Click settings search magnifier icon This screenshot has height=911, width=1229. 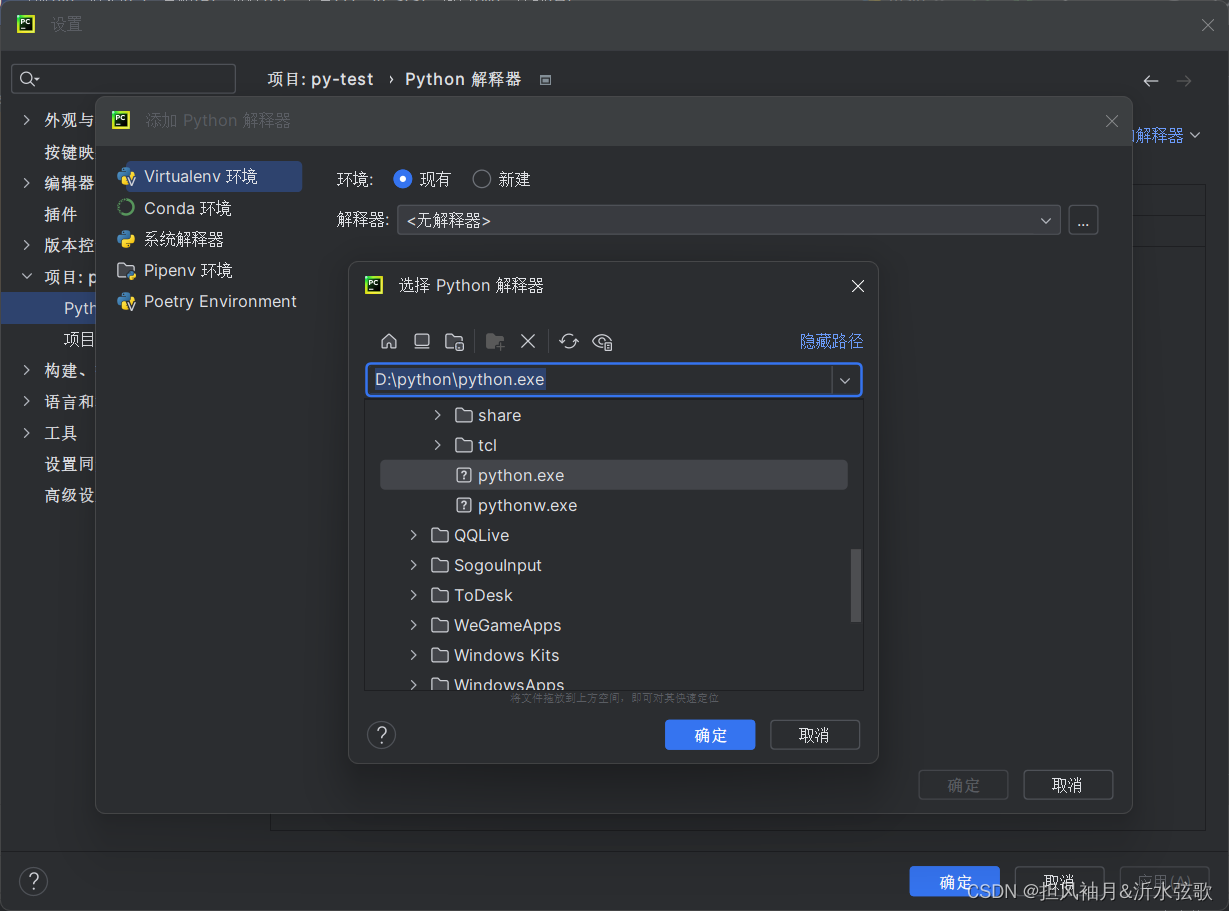pos(28,79)
